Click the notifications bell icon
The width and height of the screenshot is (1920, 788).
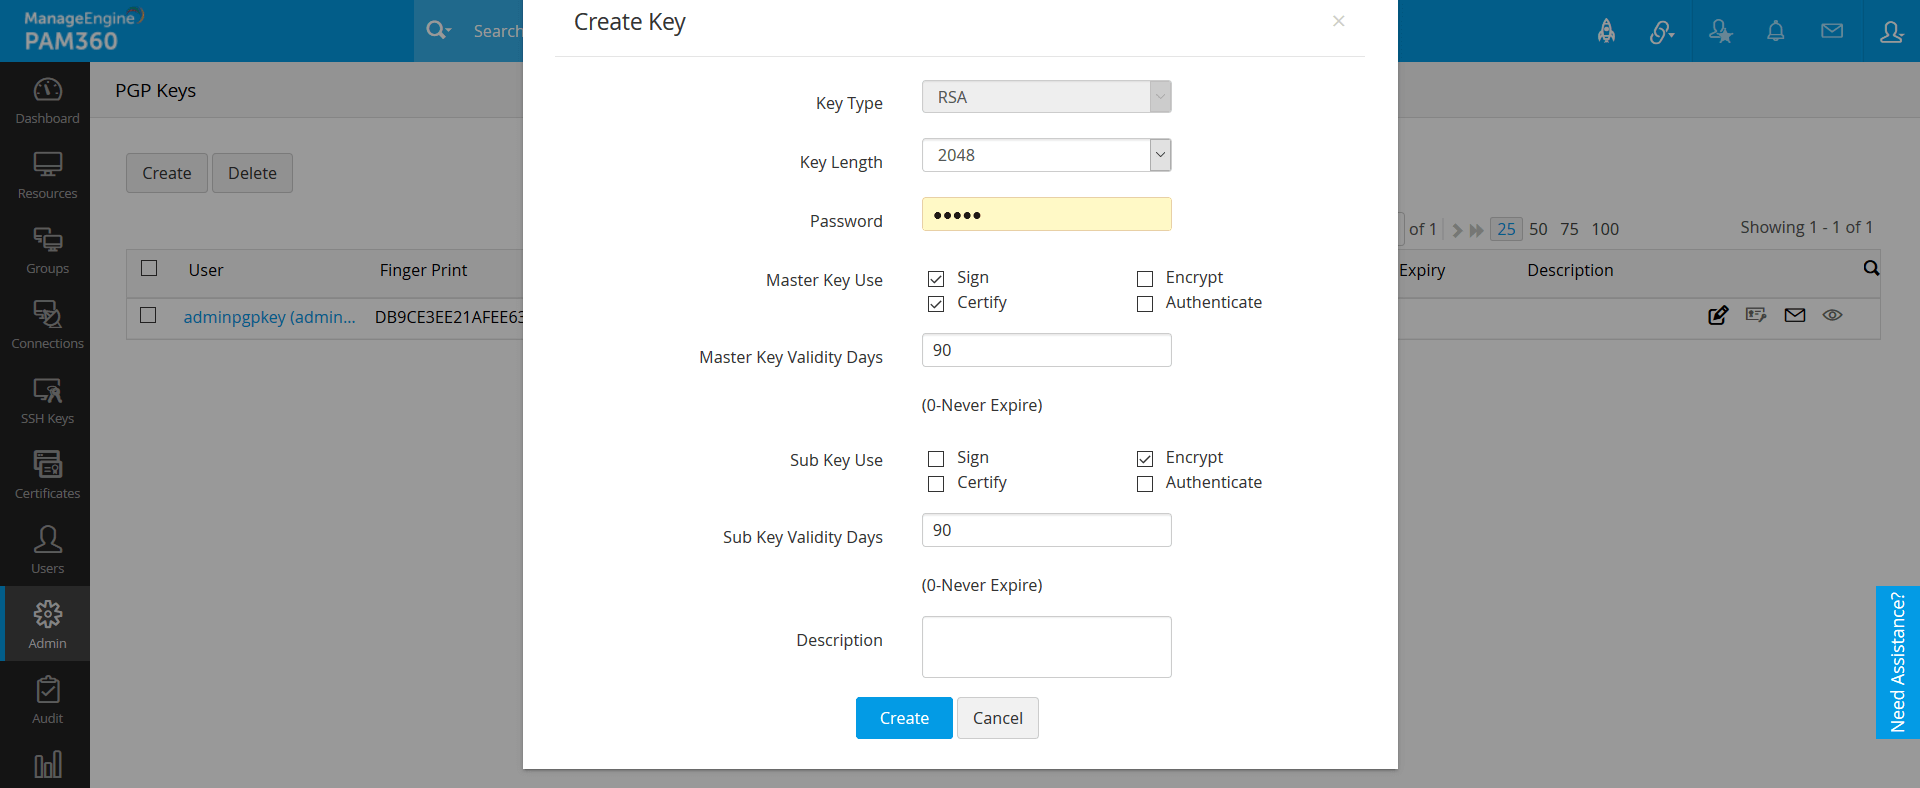[1775, 31]
